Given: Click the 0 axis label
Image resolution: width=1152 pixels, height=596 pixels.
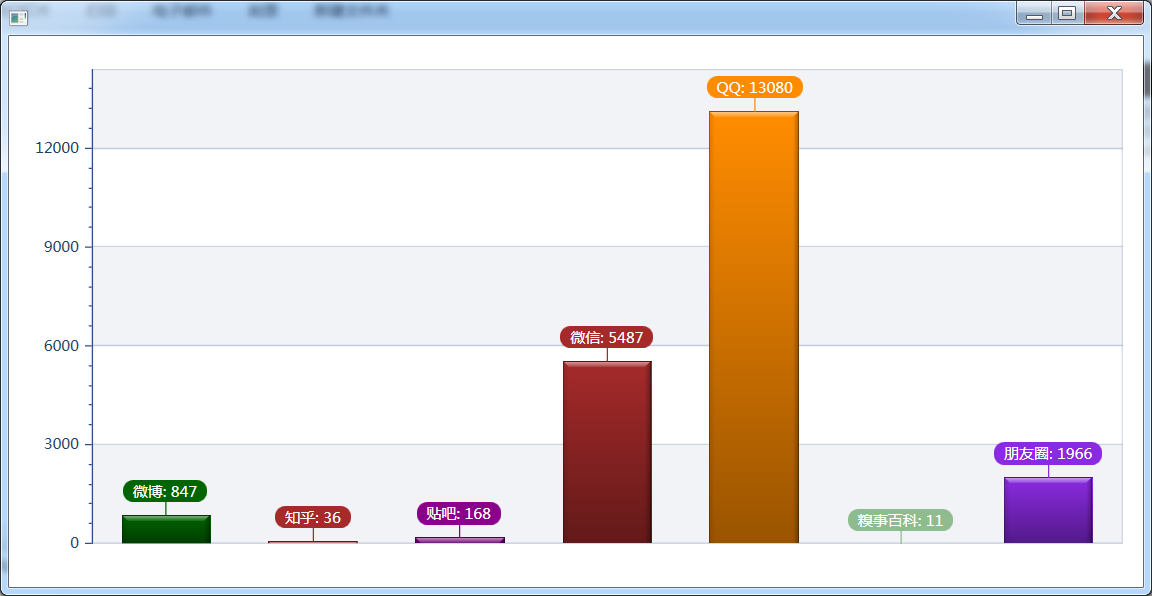Looking at the screenshot, I should tap(75, 543).
